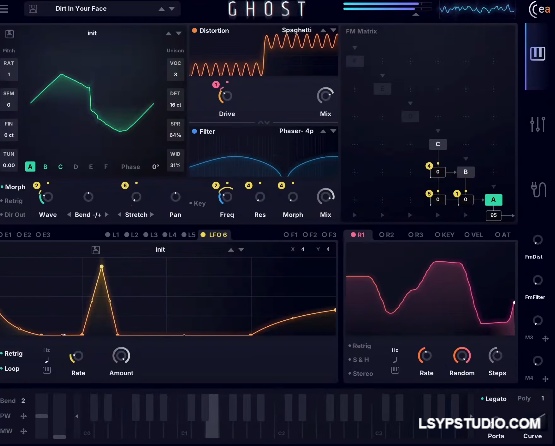Toggle Legato mode
Image resolution: width=555 pixels, height=446 pixels.
coord(493,399)
